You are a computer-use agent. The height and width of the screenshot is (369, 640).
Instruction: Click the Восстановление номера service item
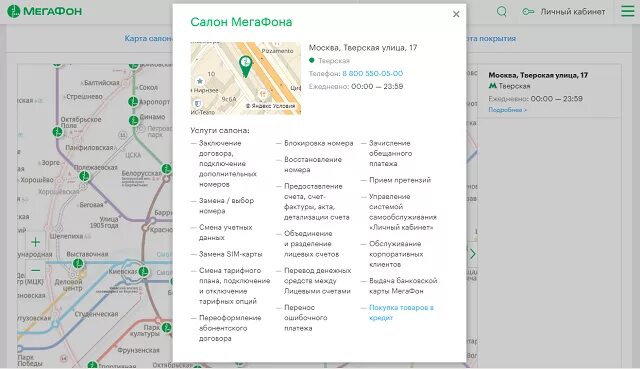[x=313, y=164]
